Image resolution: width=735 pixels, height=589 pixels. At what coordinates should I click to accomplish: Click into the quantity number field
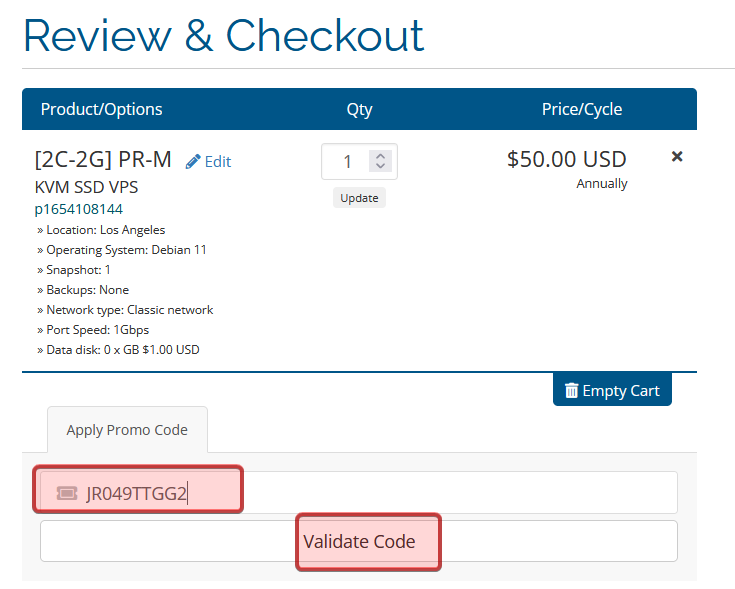tap(347, 162)
